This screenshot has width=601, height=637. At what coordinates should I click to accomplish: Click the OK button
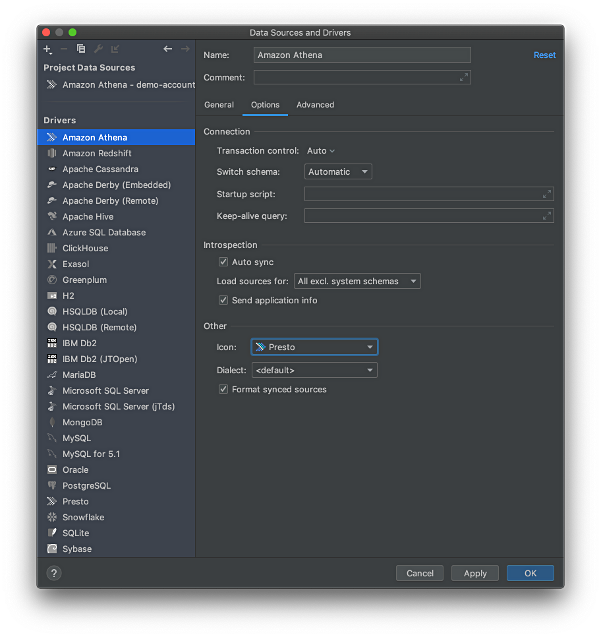(530, 573)
